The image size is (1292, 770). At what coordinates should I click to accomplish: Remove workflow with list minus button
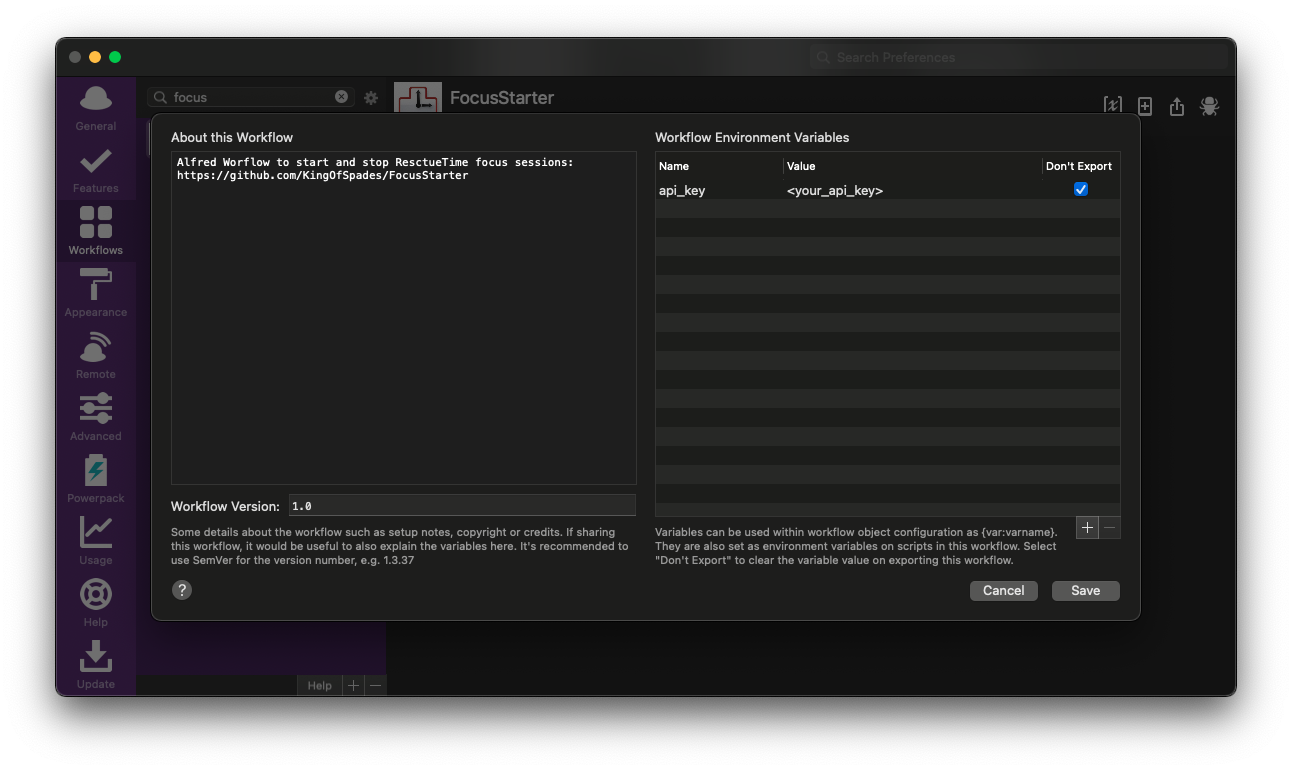[375, 685]
